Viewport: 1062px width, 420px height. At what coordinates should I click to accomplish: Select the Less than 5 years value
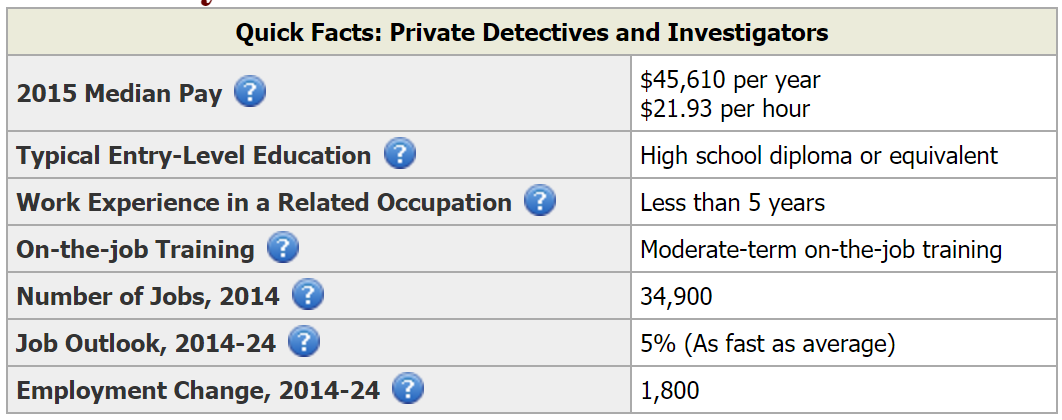click(x=732, y=203)
